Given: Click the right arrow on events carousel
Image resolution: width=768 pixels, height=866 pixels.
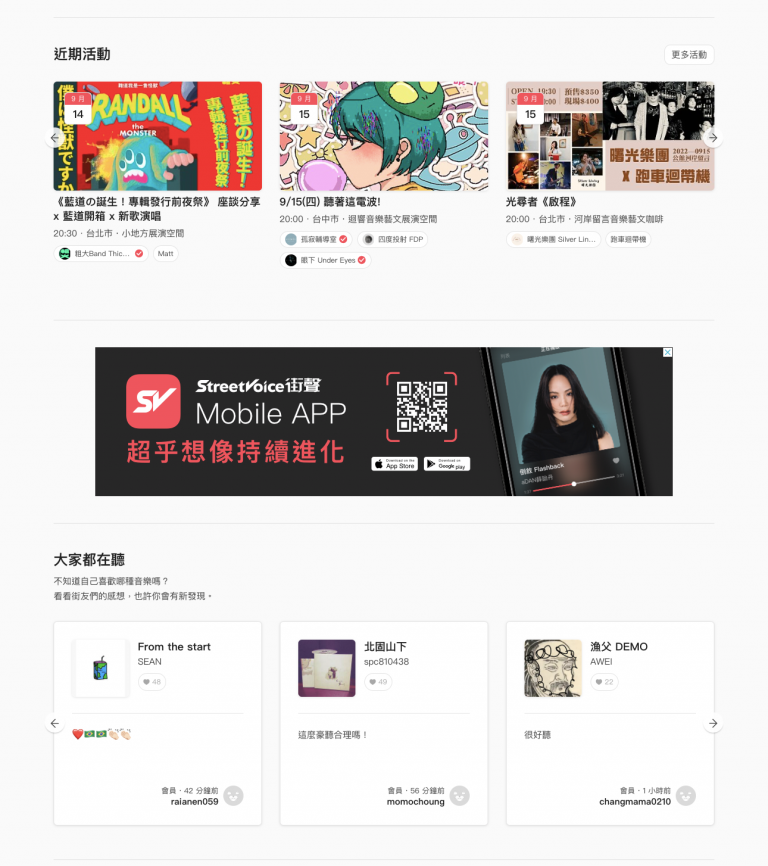Looking at the screenshot, I should [713, 138].
